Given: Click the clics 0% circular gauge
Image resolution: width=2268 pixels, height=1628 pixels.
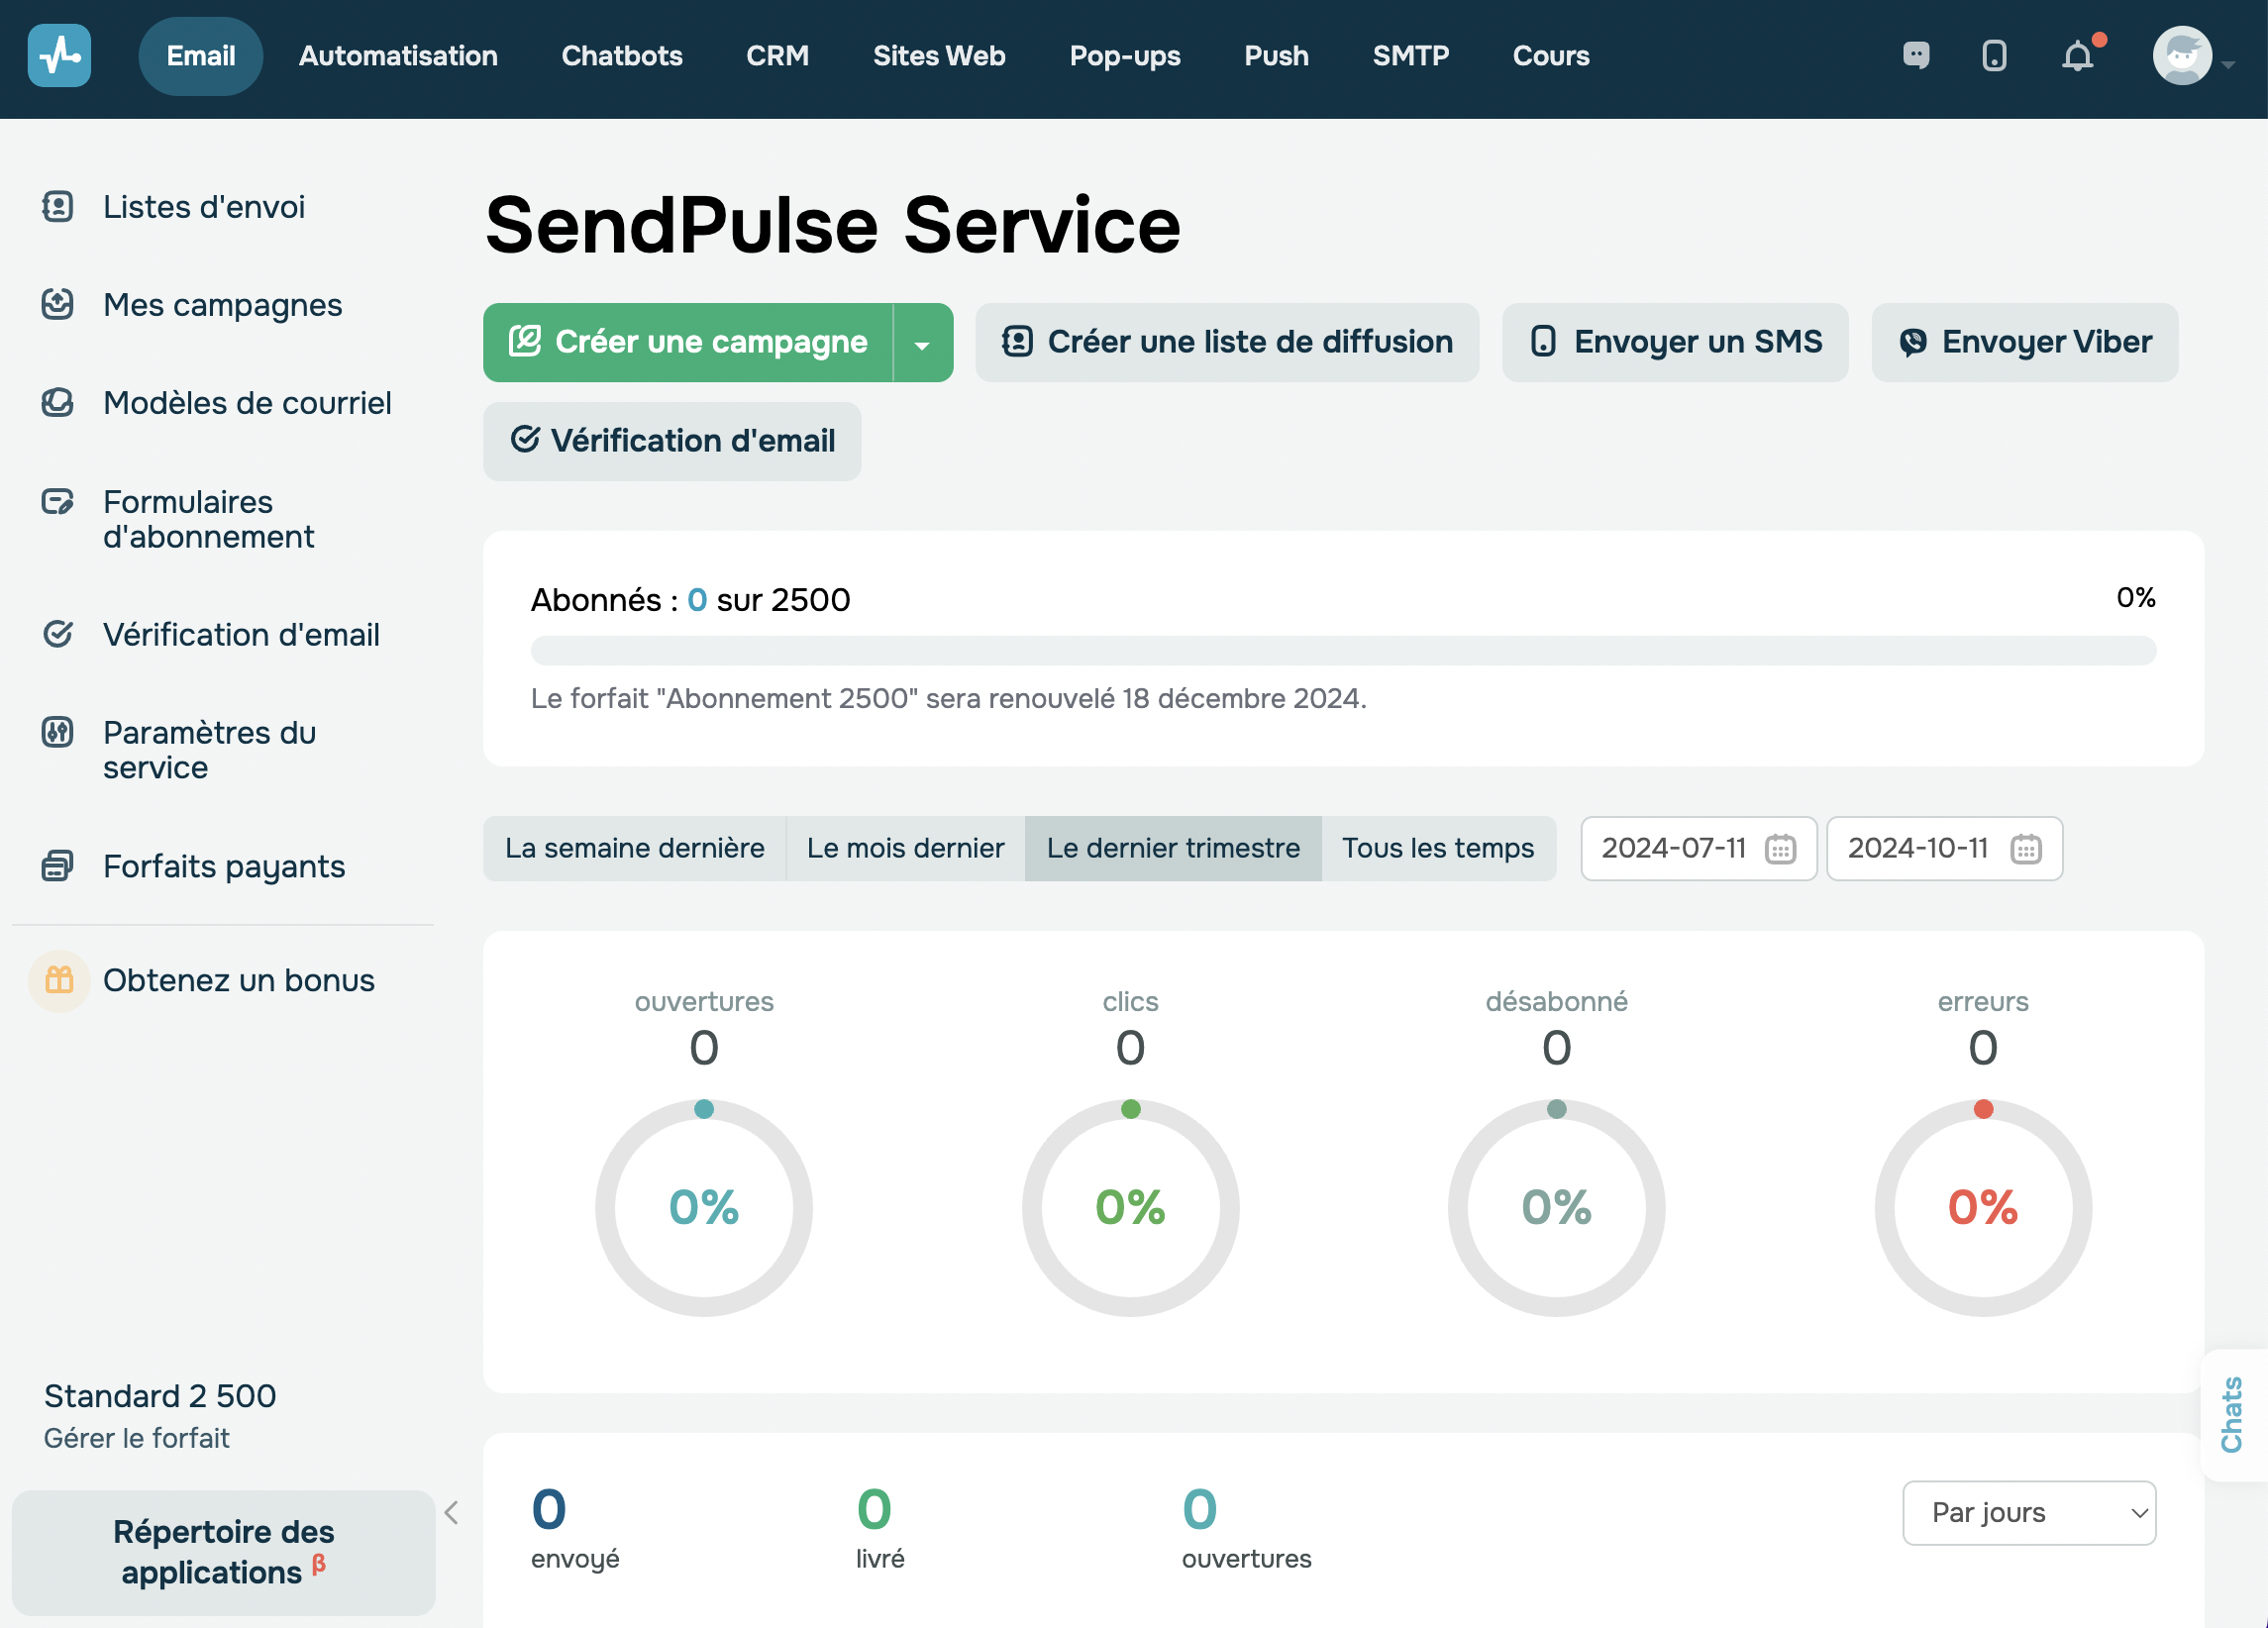Looking at the screenshot, I should tap(1130, 1207).
